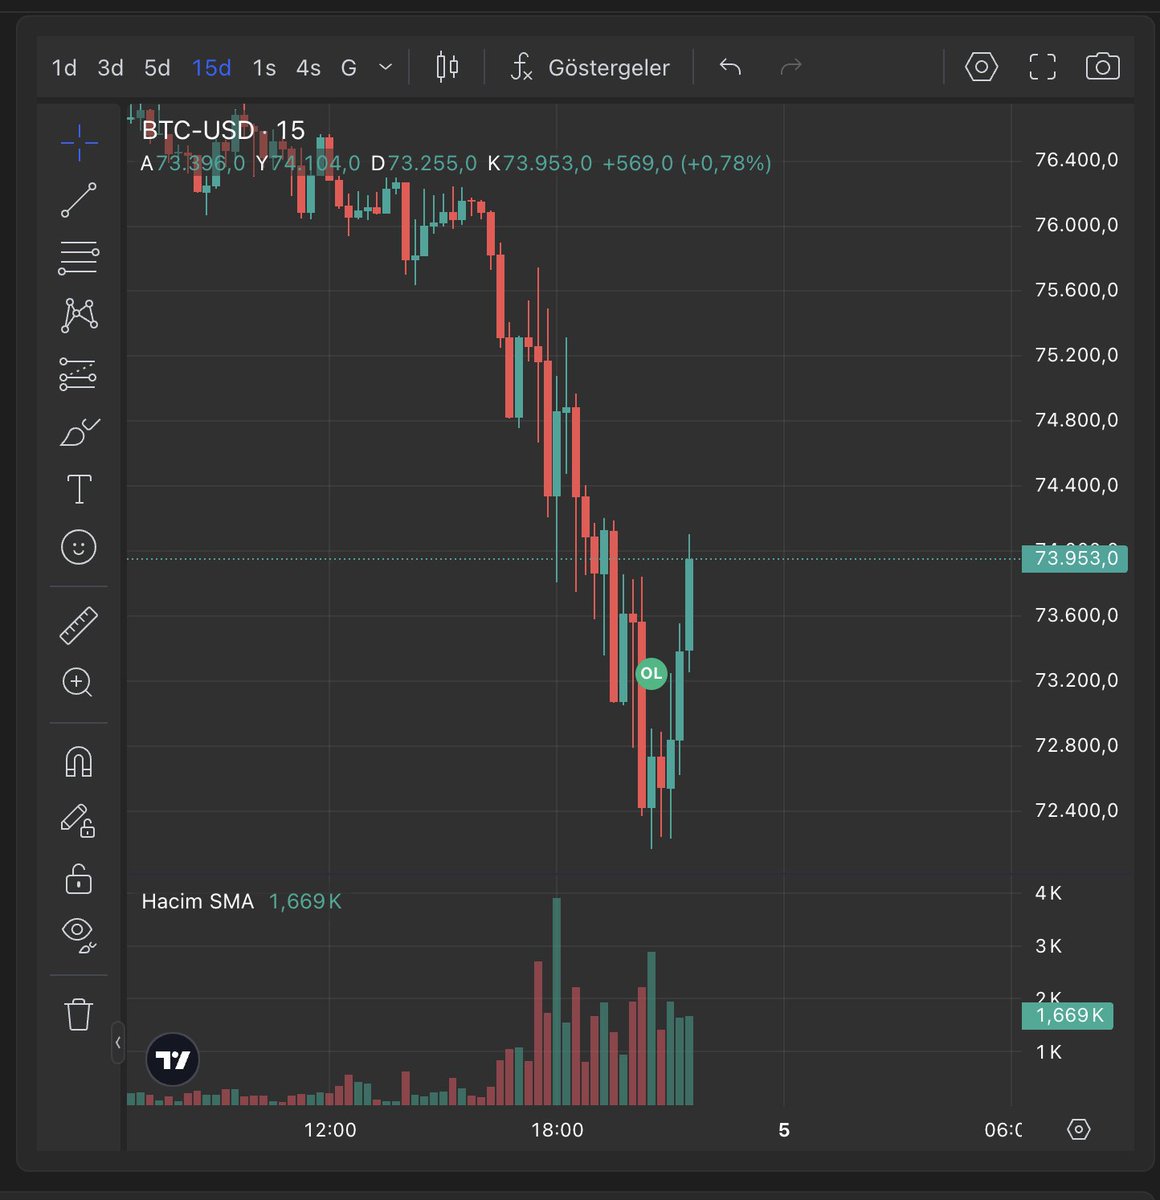Click the Hacim SMA indicator label

click(x=197, y=901)
